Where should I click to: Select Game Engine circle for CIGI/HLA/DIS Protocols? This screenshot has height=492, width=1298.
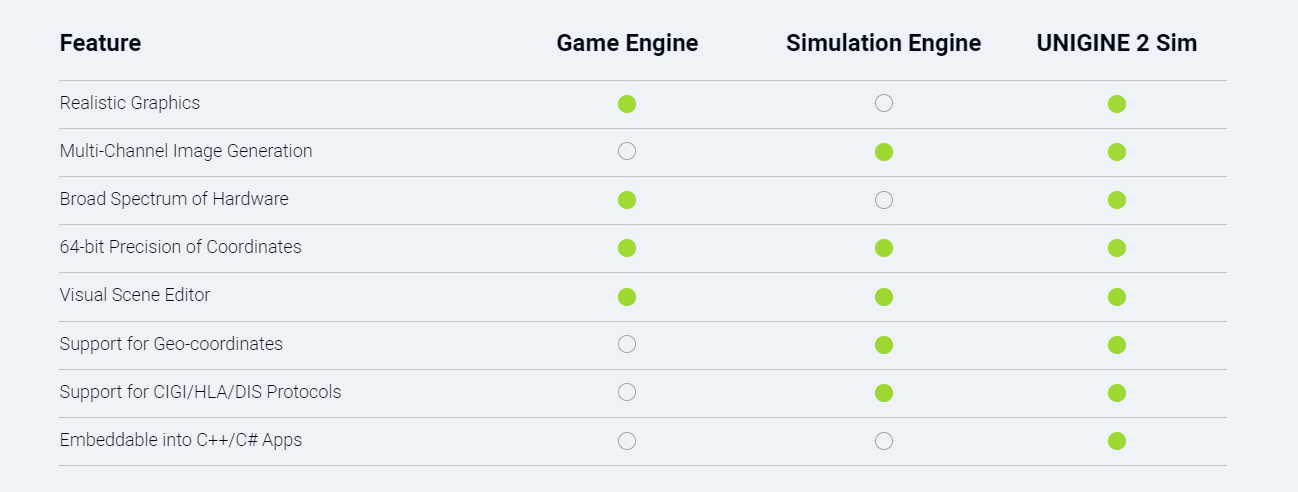627,392
